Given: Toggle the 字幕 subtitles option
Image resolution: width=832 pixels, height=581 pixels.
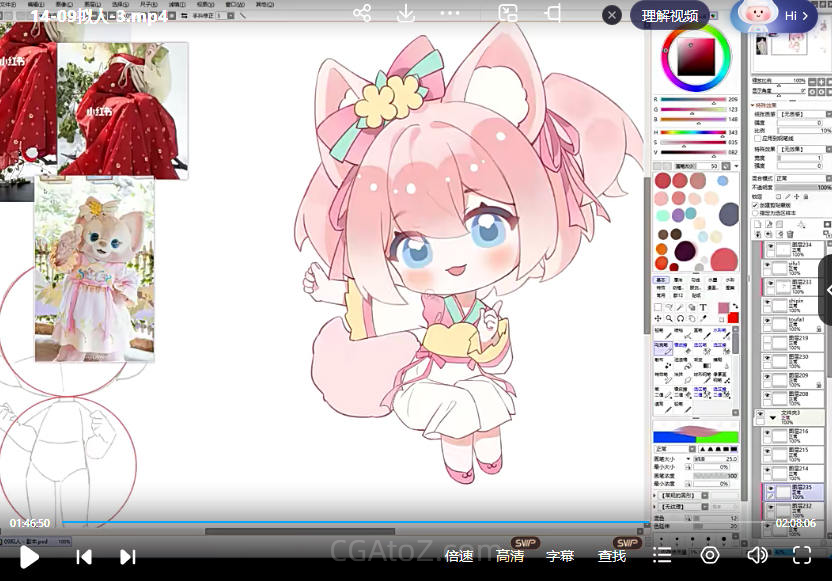Looking at the screenshot, I should click(x=560, y=556).
